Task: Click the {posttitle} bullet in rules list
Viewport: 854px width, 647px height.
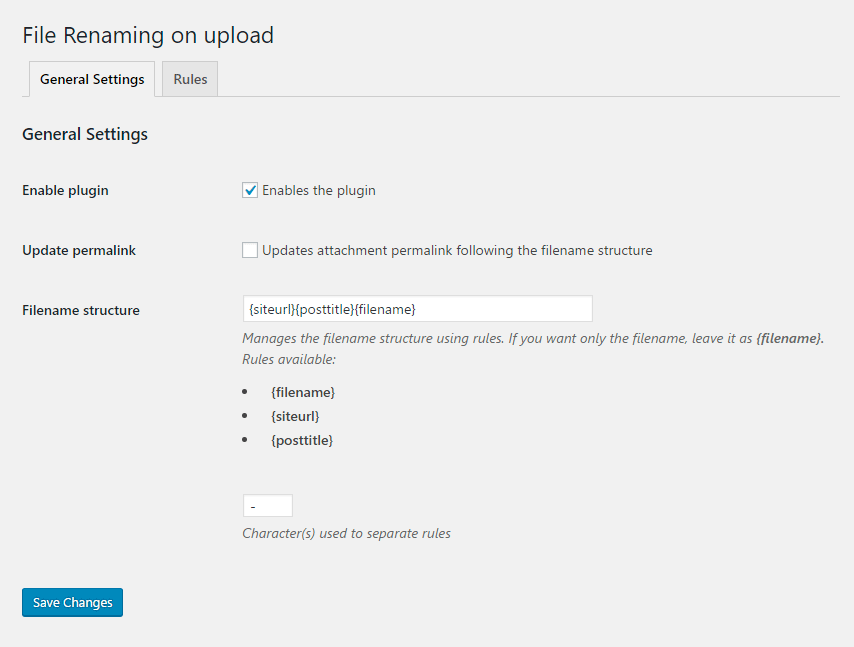Action: point(302,440)
